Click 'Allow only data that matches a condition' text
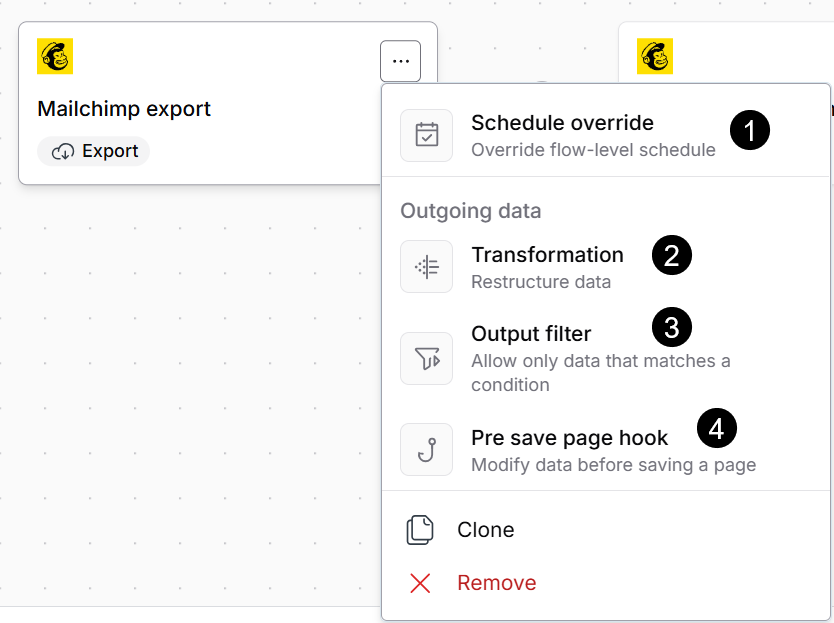The image size is (834, 623). [601, 372]
